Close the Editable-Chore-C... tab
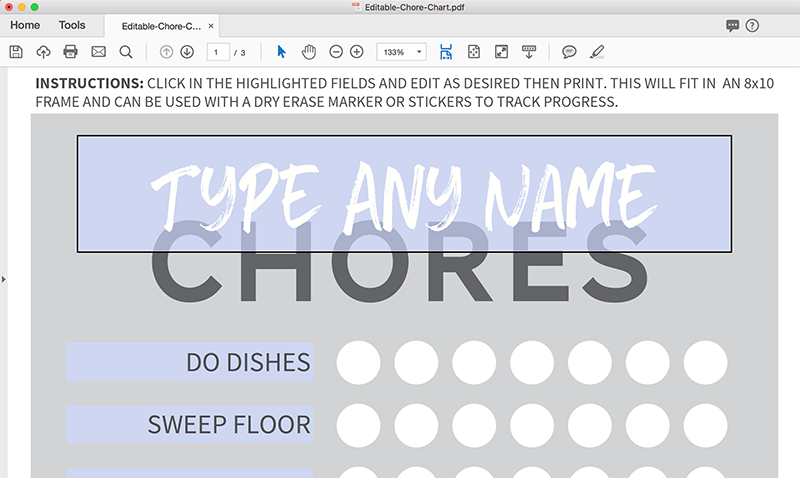 211,26
